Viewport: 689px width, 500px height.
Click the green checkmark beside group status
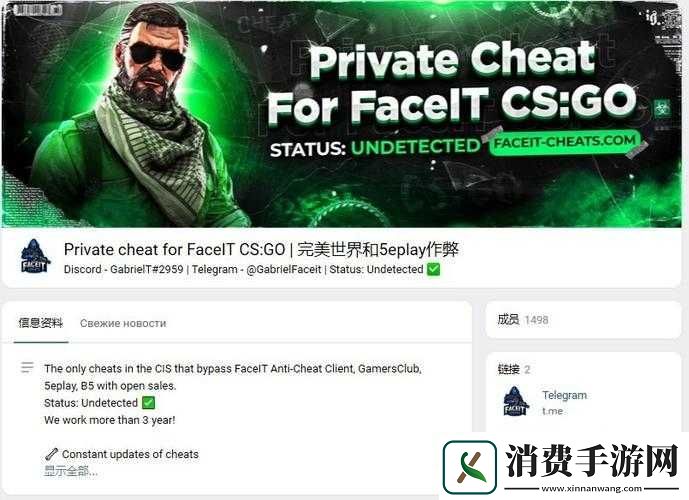(433, 269)
